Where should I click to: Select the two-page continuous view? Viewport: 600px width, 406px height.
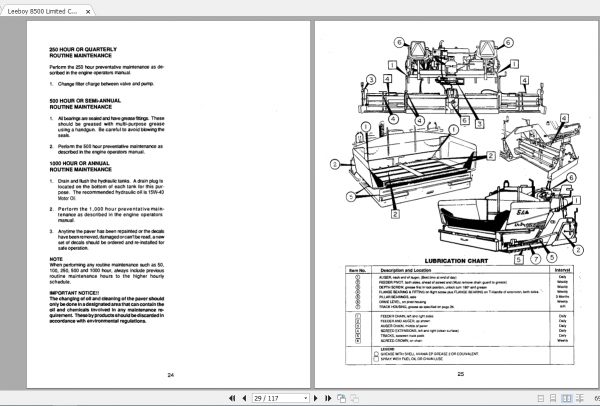tap(580, 398)
